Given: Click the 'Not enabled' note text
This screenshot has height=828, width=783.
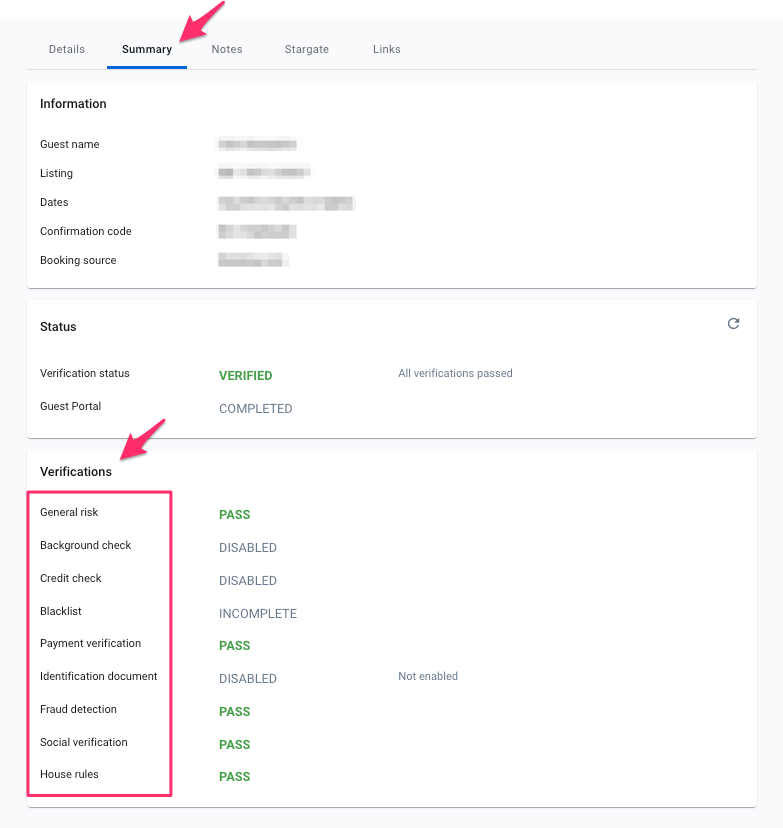Looking at the screenshot, I should point(427,677).
